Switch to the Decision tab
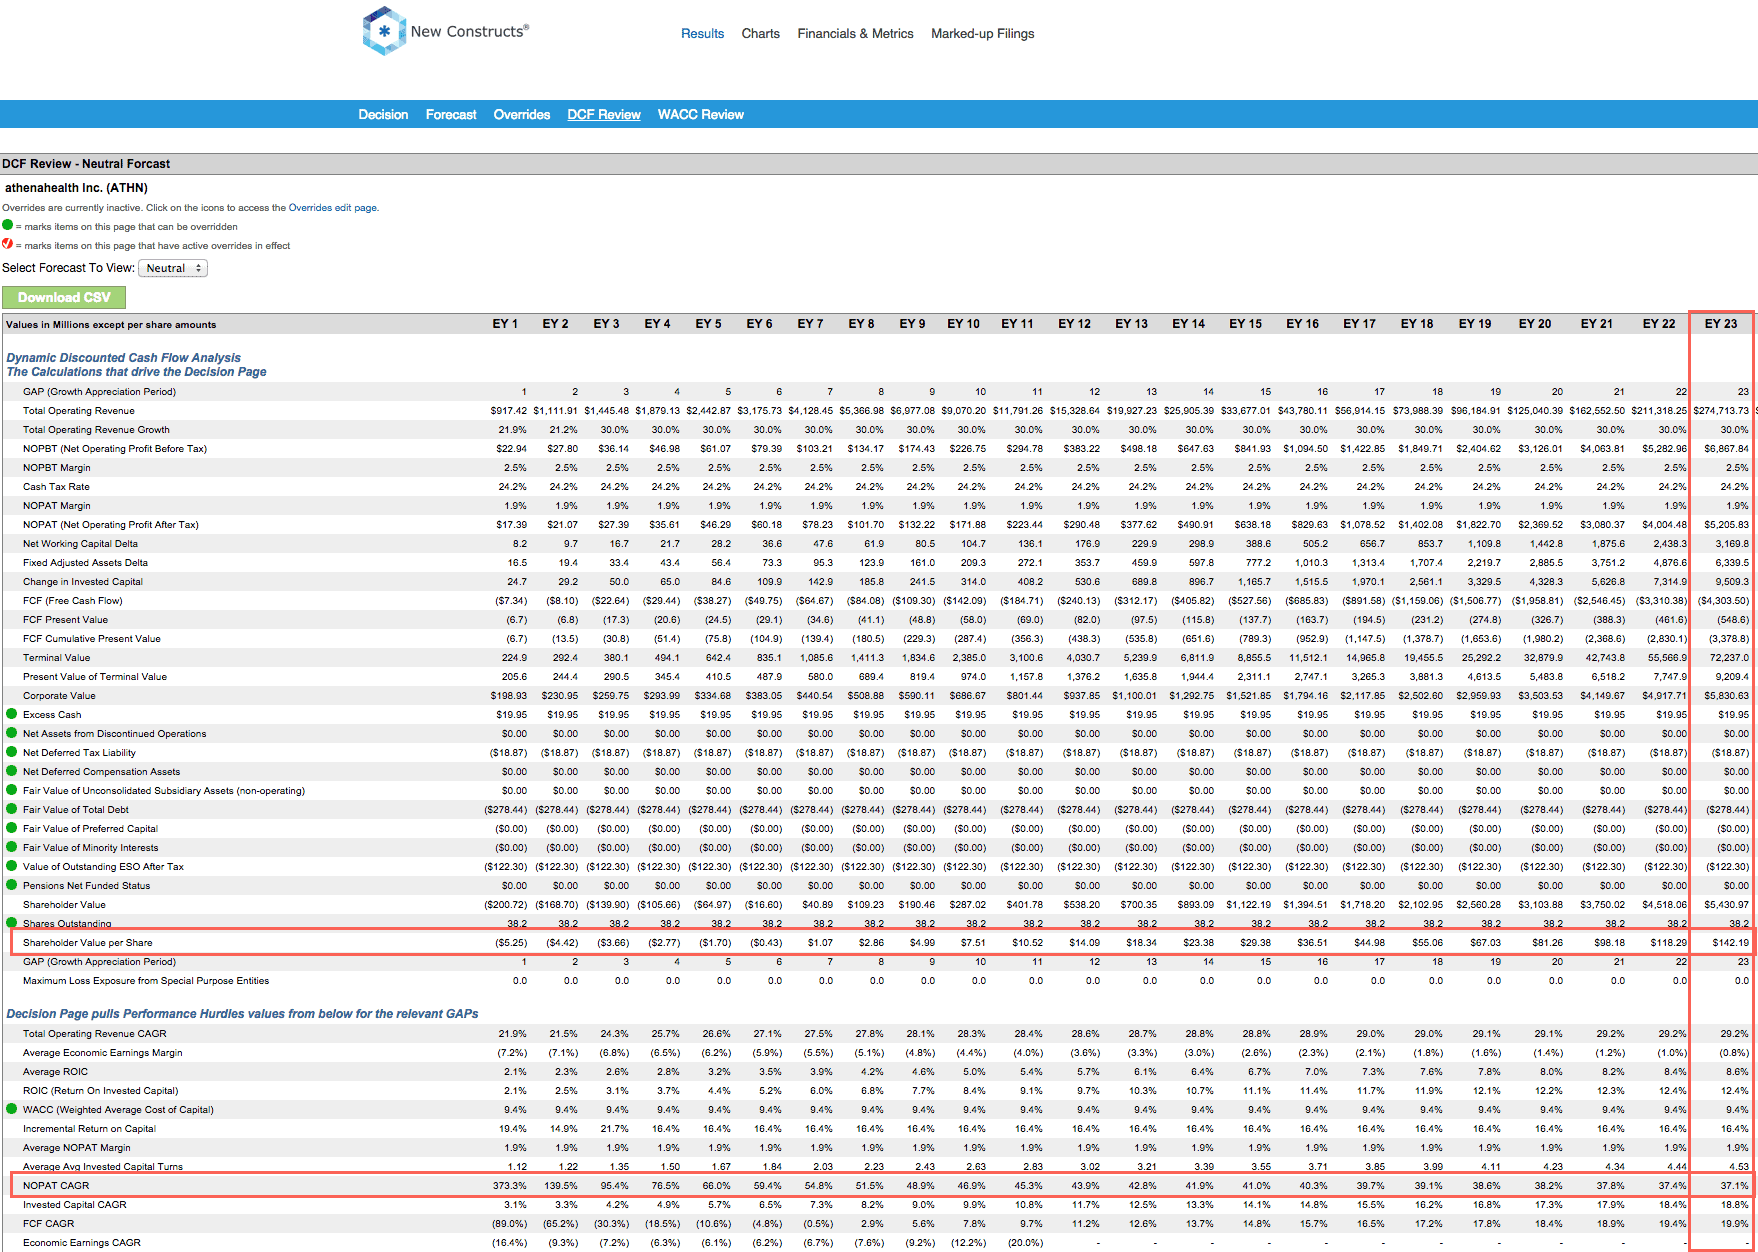This screenshot has height=1252, width=1758. tap(383, 114)
